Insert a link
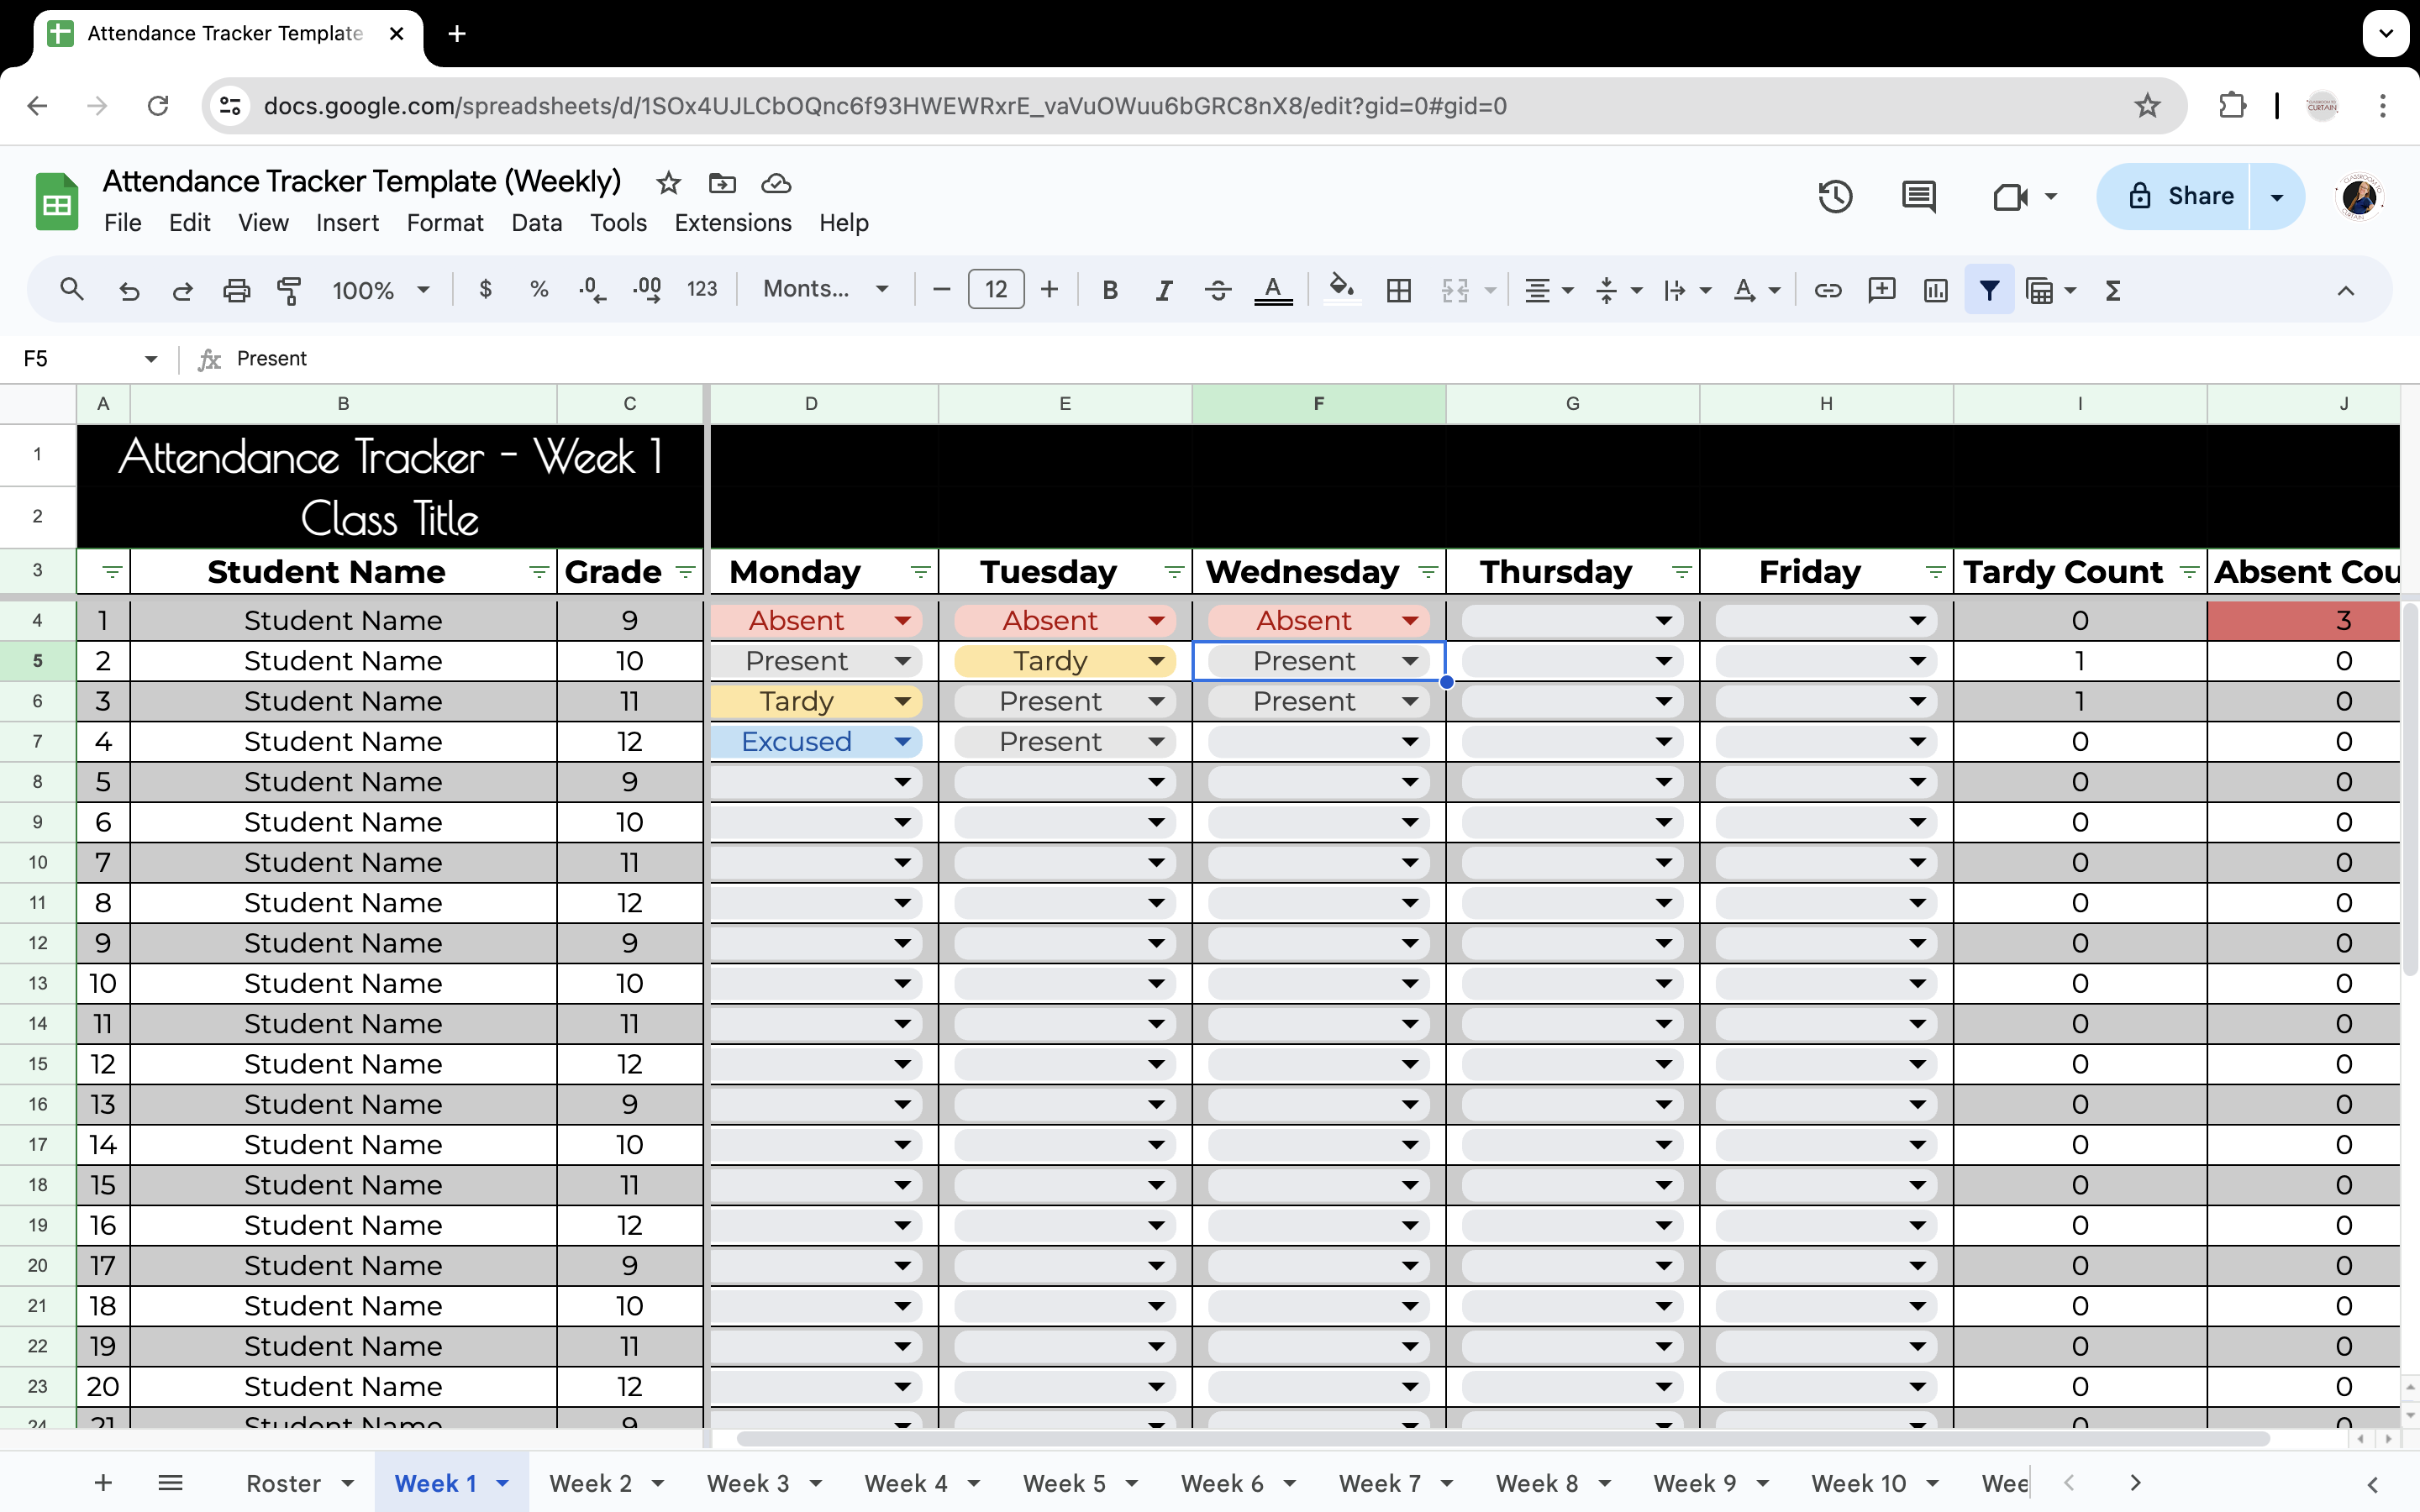 coord(1828,290)
